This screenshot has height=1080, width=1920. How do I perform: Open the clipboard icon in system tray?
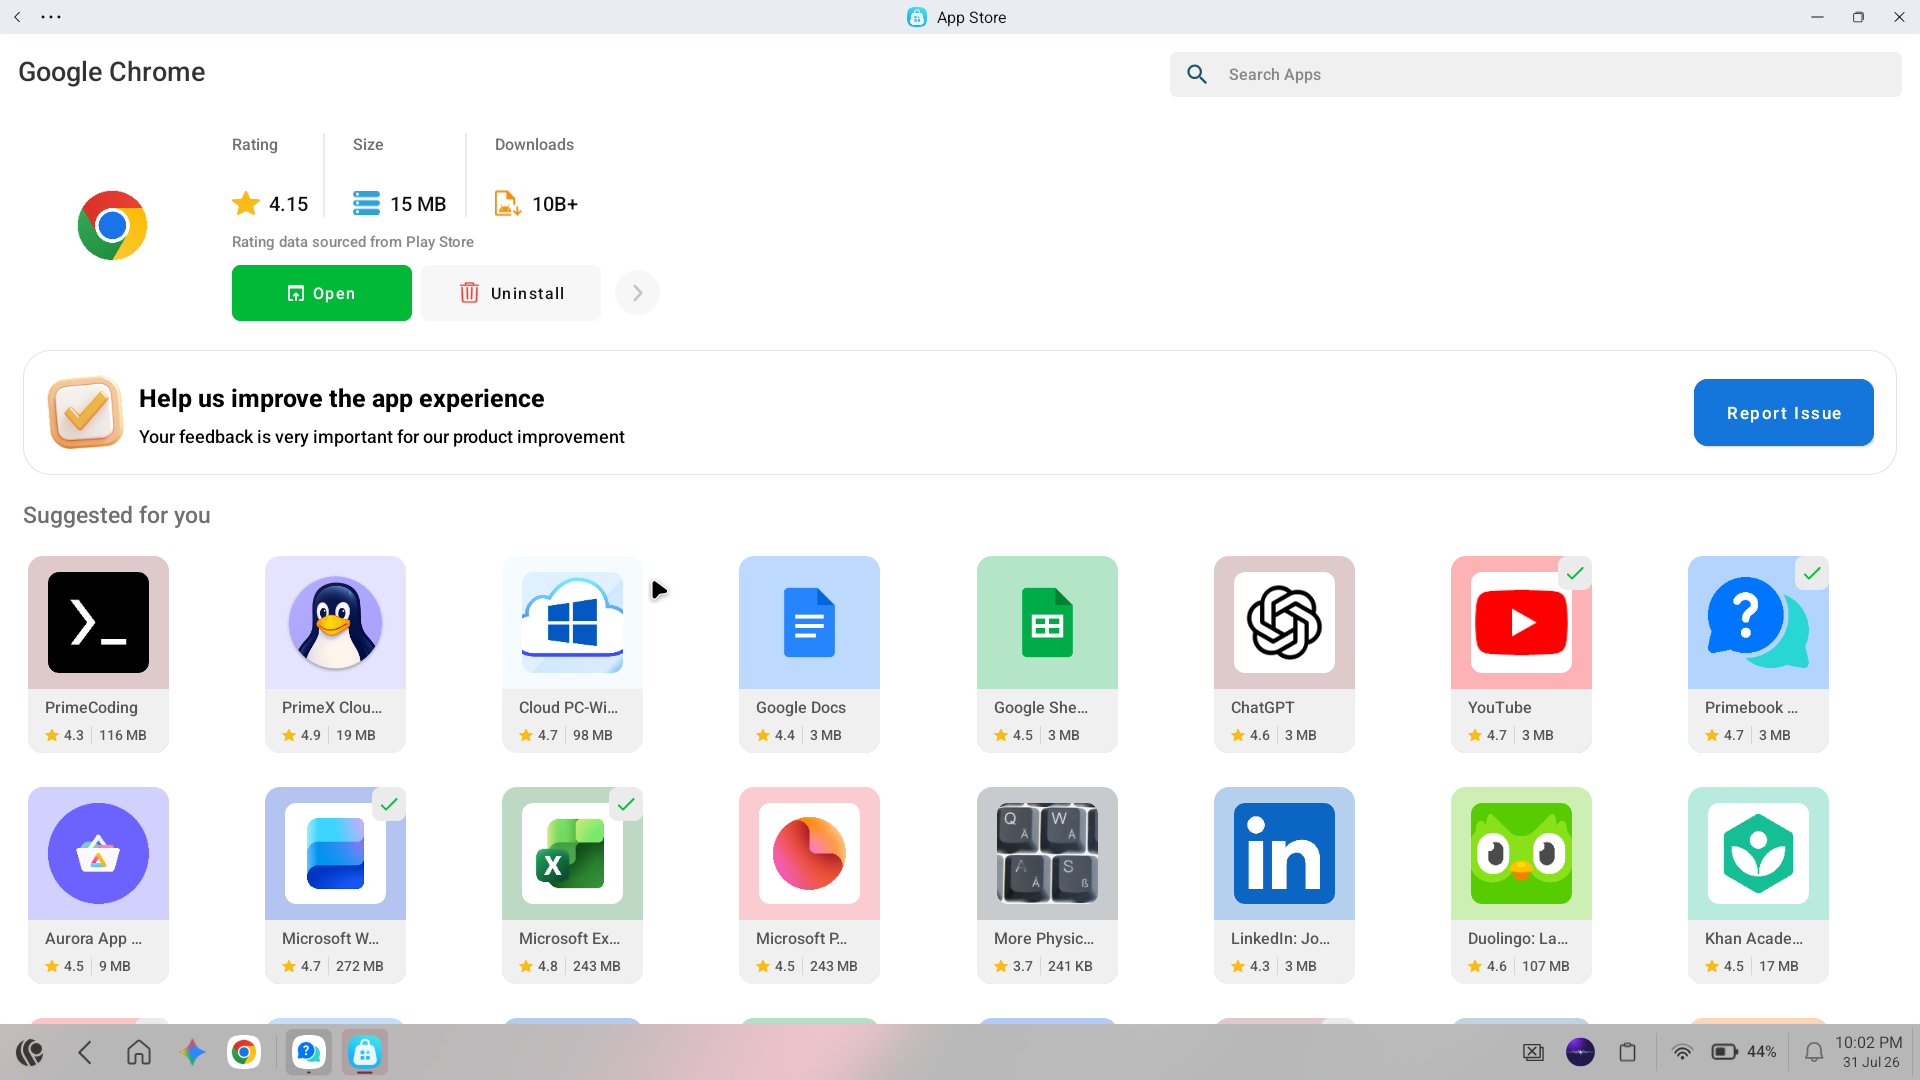pos(1627,1052)
